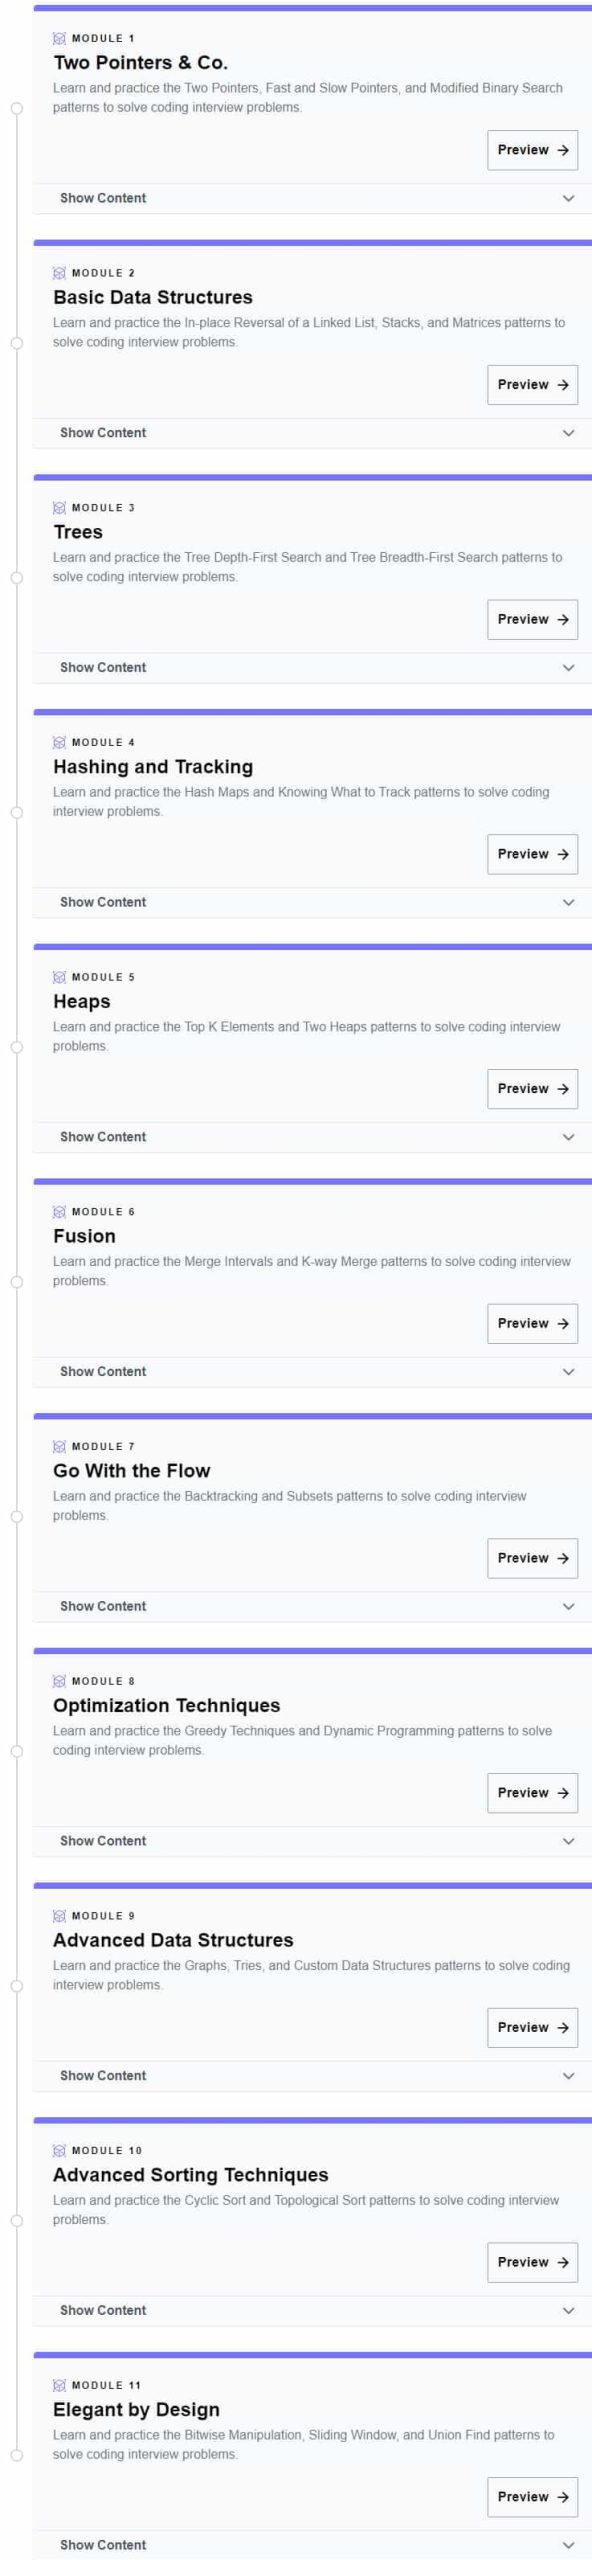Show Content for Optimization Techniques

[103, 1841]
